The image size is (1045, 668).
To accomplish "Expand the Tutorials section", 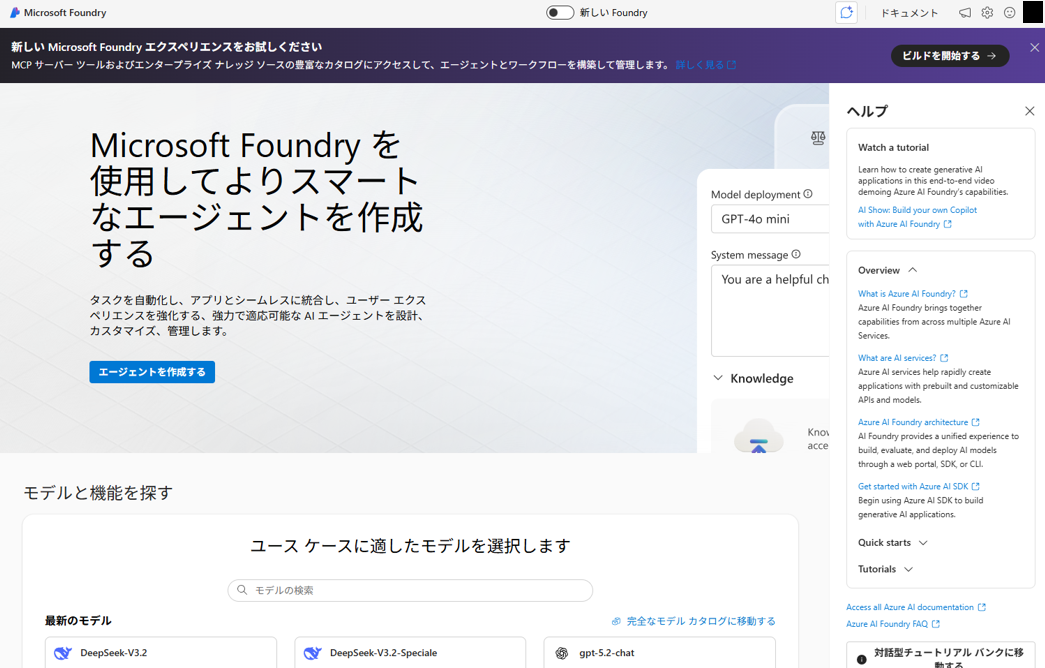I will [x=885, y=569].
